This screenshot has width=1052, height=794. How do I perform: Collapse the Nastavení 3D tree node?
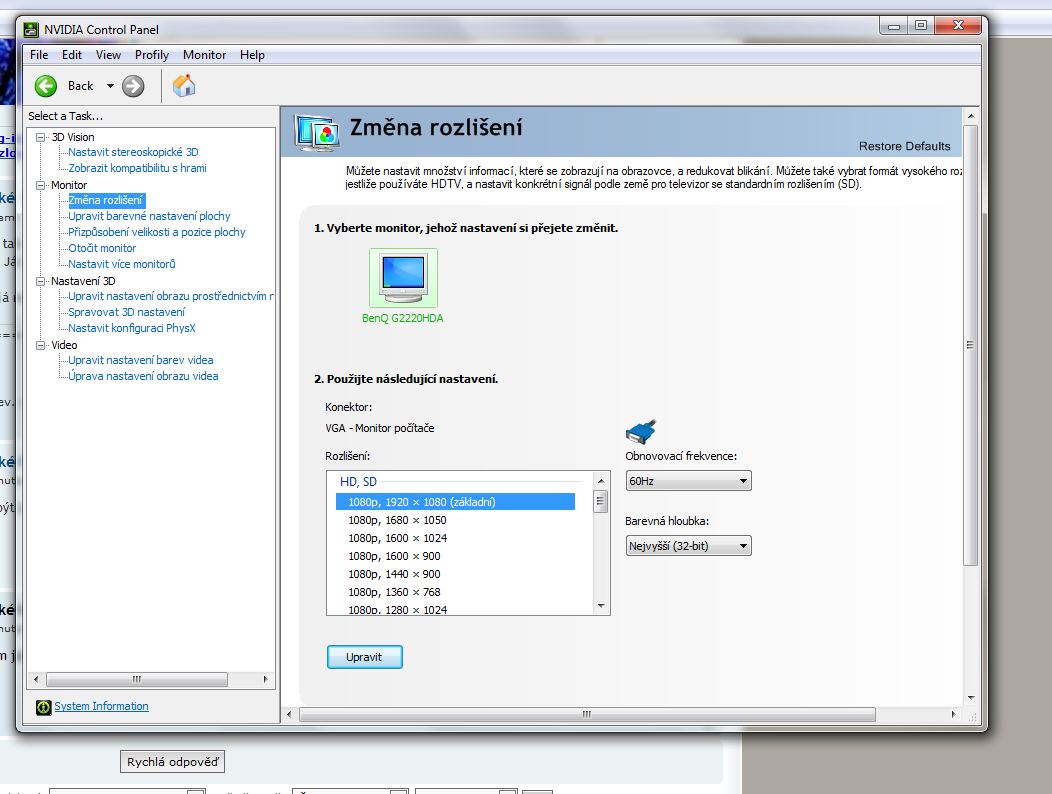[x=41, y=281]
